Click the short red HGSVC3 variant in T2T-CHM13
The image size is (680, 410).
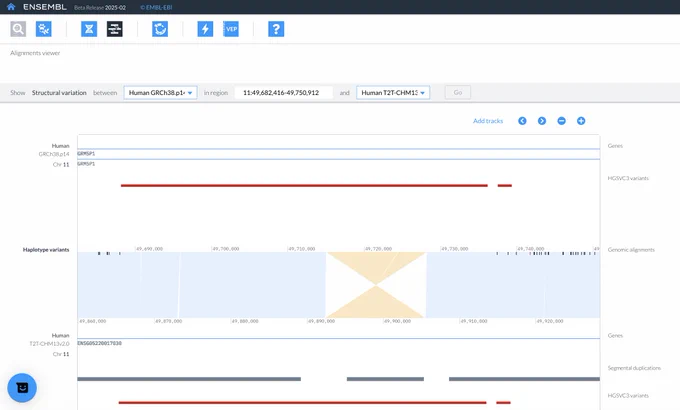click(x=503, y=403)
